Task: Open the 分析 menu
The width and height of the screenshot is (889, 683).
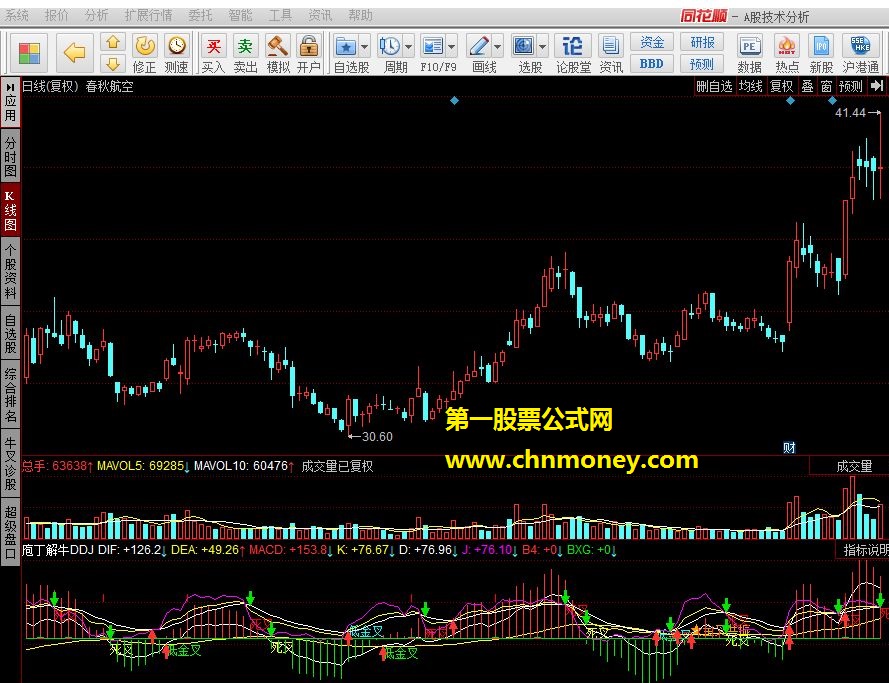Action: click(x=96, y=15)
